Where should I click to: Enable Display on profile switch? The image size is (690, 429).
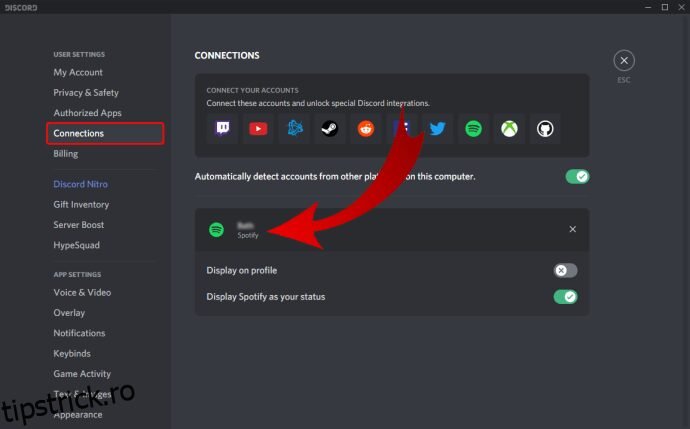click(565, 270)
